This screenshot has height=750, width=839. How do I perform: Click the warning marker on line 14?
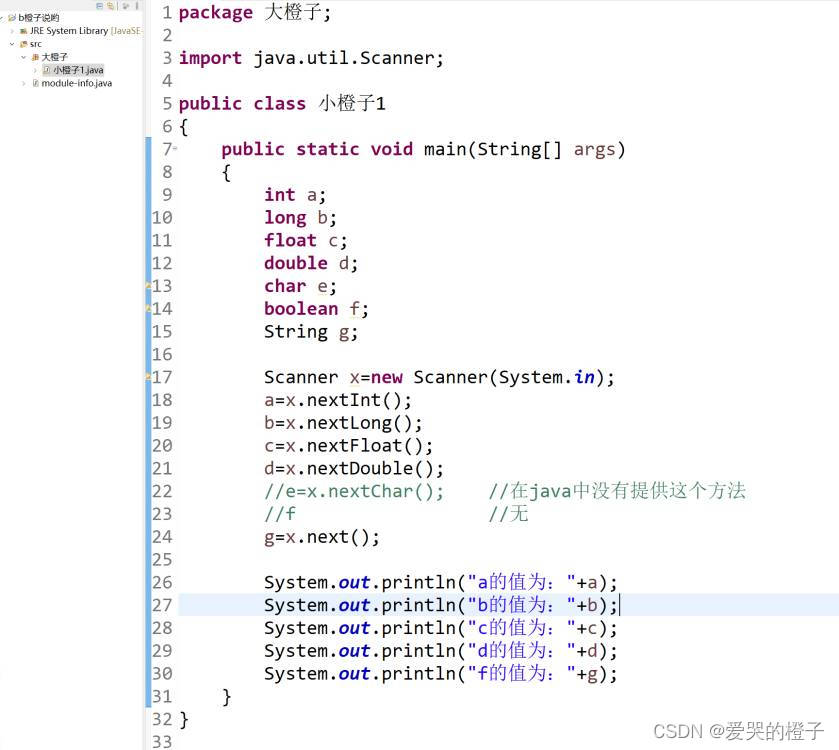click(148, 309)
